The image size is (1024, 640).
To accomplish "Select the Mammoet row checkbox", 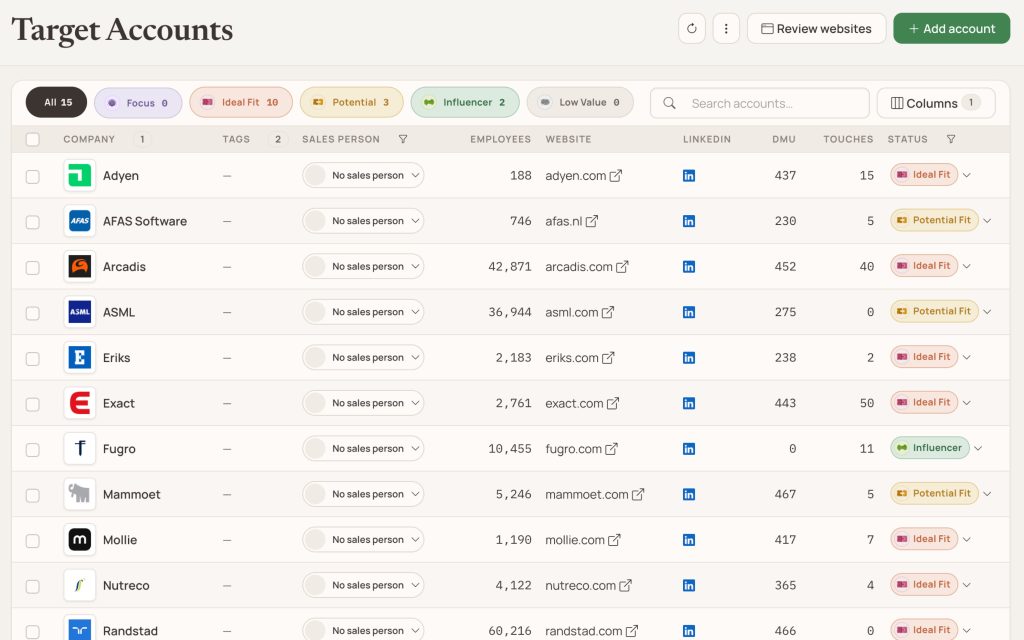I will tap(33, 496).
